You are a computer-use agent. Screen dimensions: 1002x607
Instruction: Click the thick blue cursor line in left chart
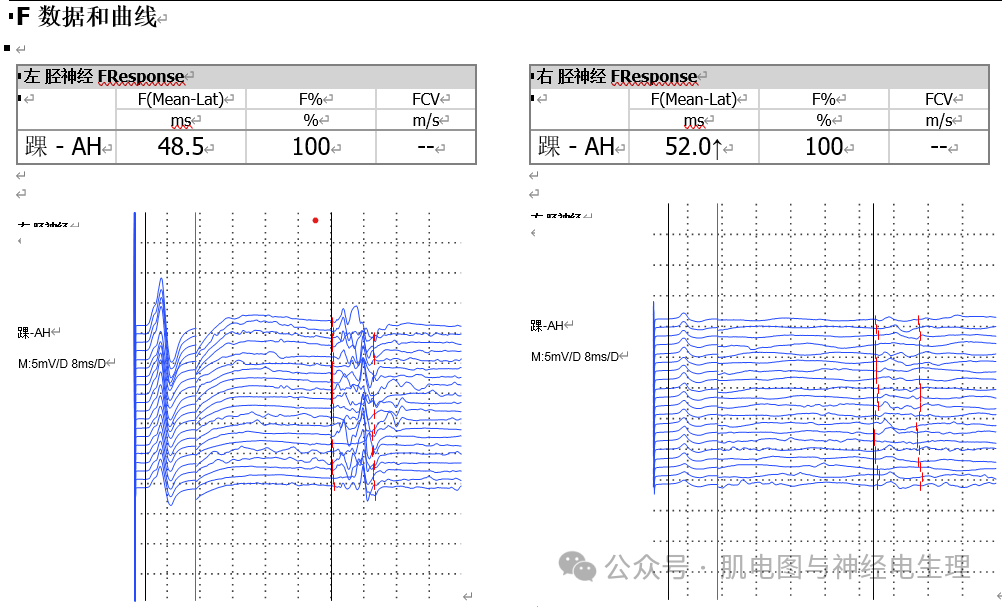click(x=135, y=400)
